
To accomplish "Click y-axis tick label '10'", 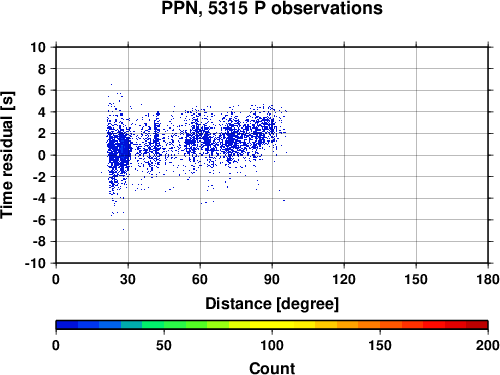I will [x=38, y=47].
